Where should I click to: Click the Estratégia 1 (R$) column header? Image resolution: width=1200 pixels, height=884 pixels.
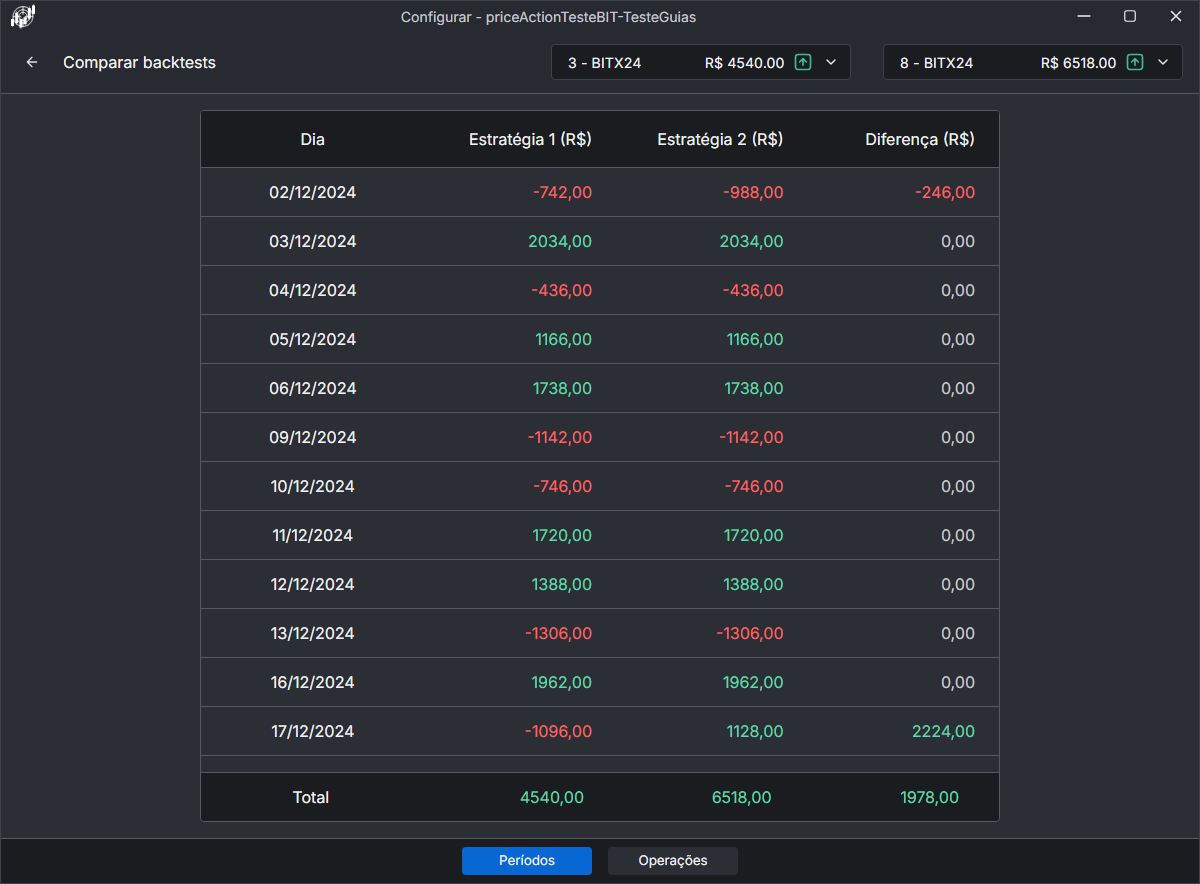point(530,140)
